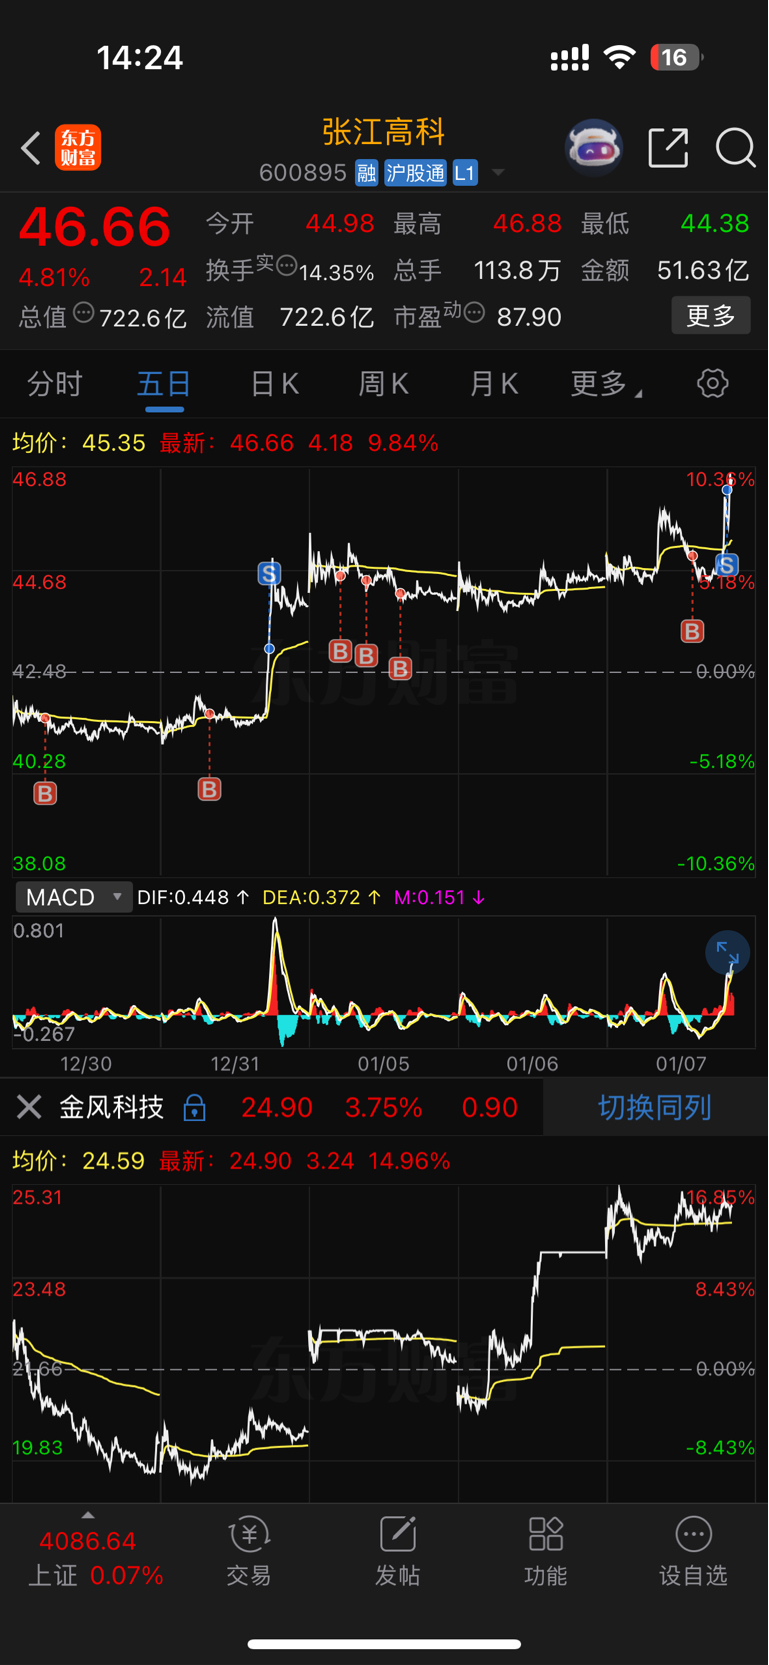Expand 更多 chart period menu
Screen dimensions: 769x1665
pos(606,384)
